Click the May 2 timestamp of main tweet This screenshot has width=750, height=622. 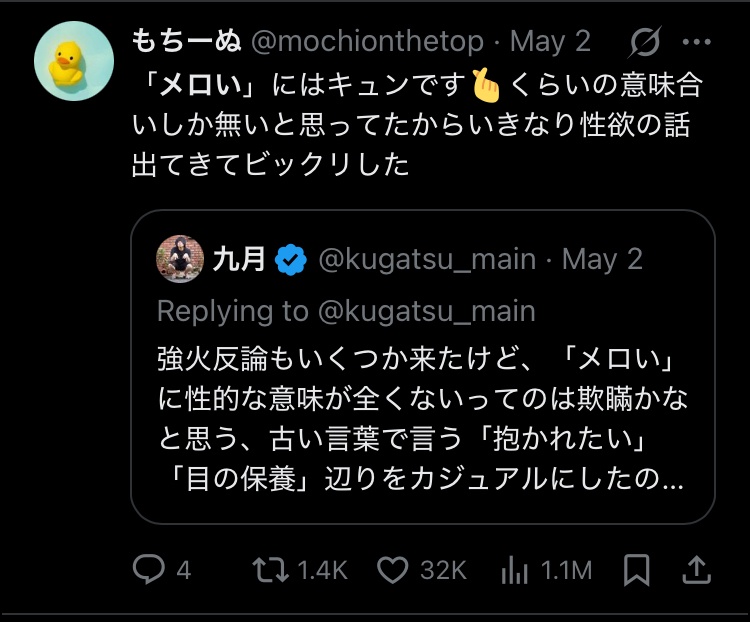(x=550, y=42)
